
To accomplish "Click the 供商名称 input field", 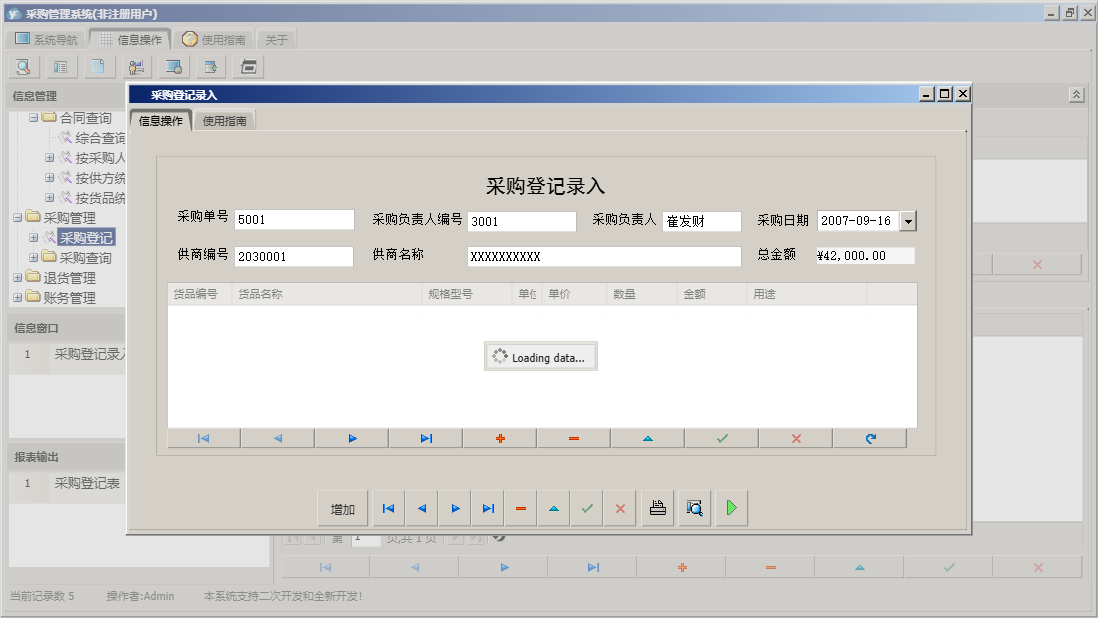I will point(603,257).
